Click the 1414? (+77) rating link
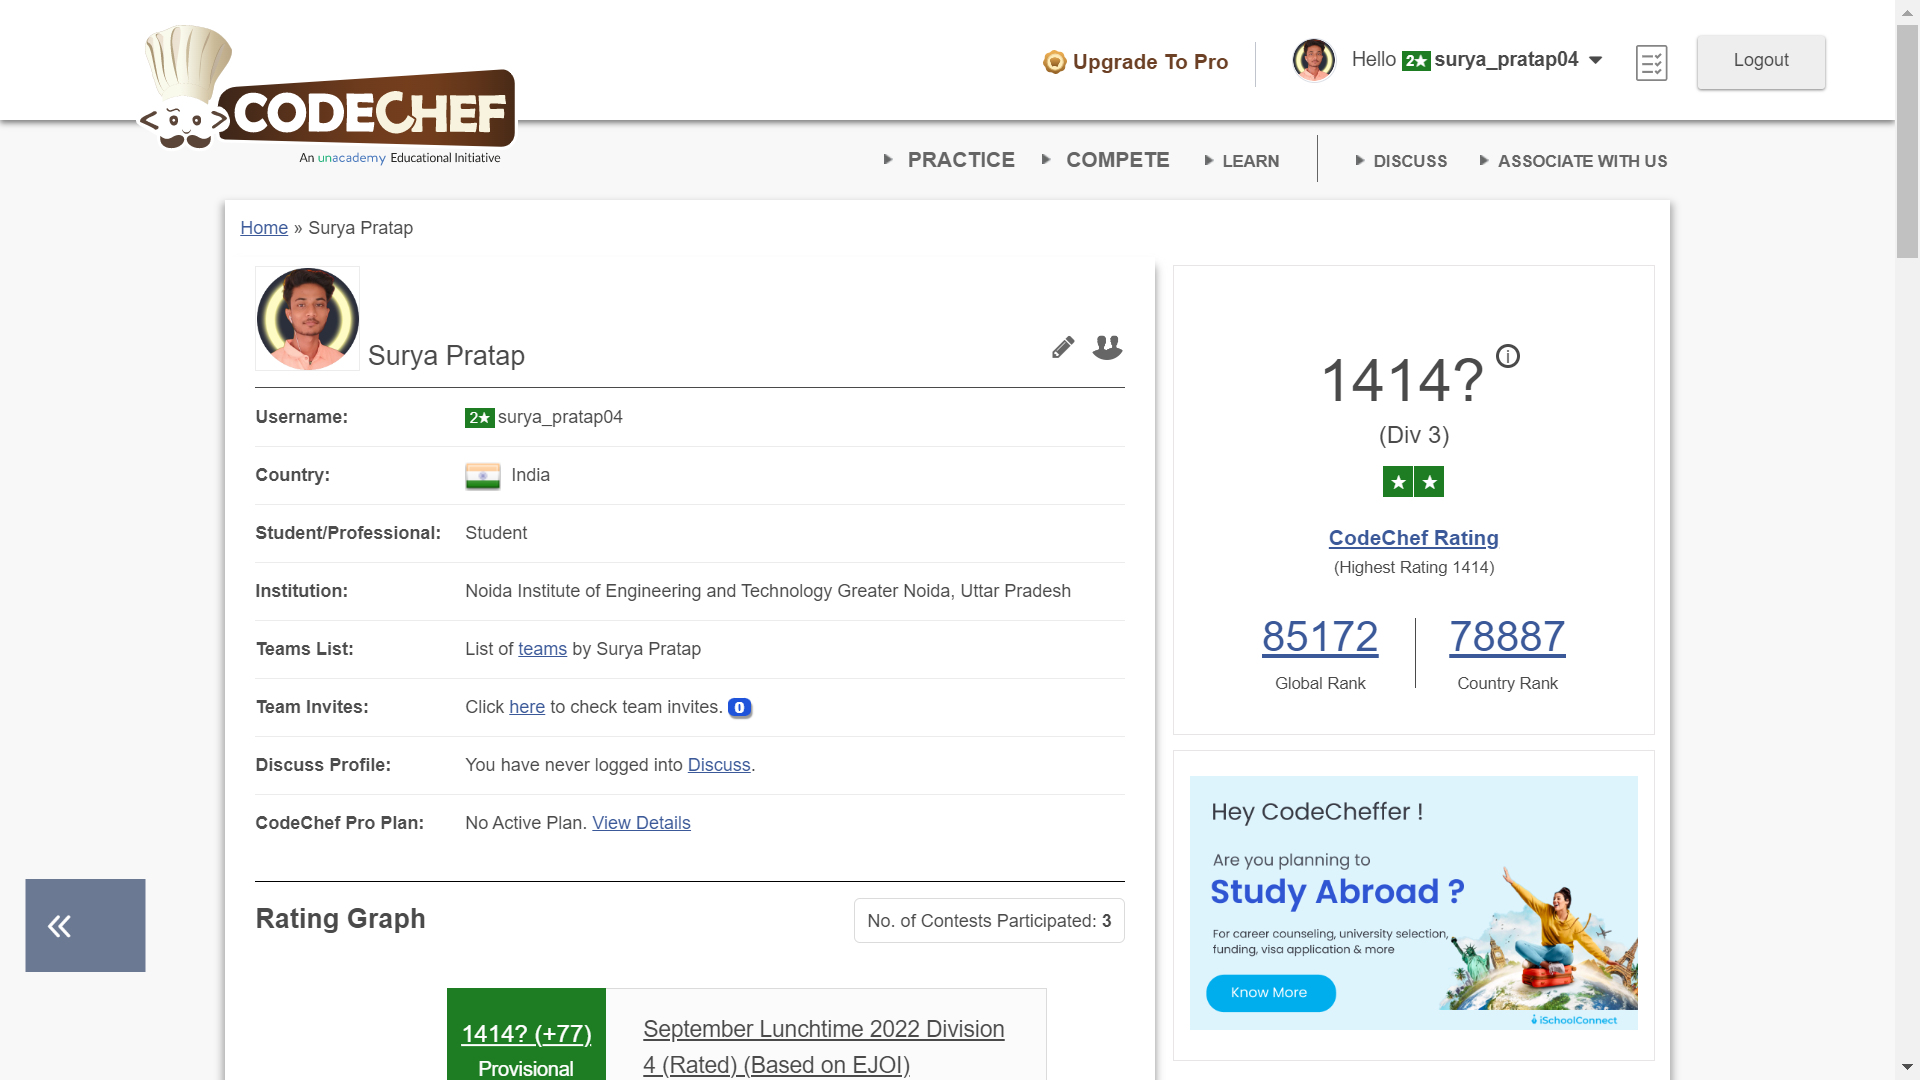The image size is (1920, 1080). 526,1034
